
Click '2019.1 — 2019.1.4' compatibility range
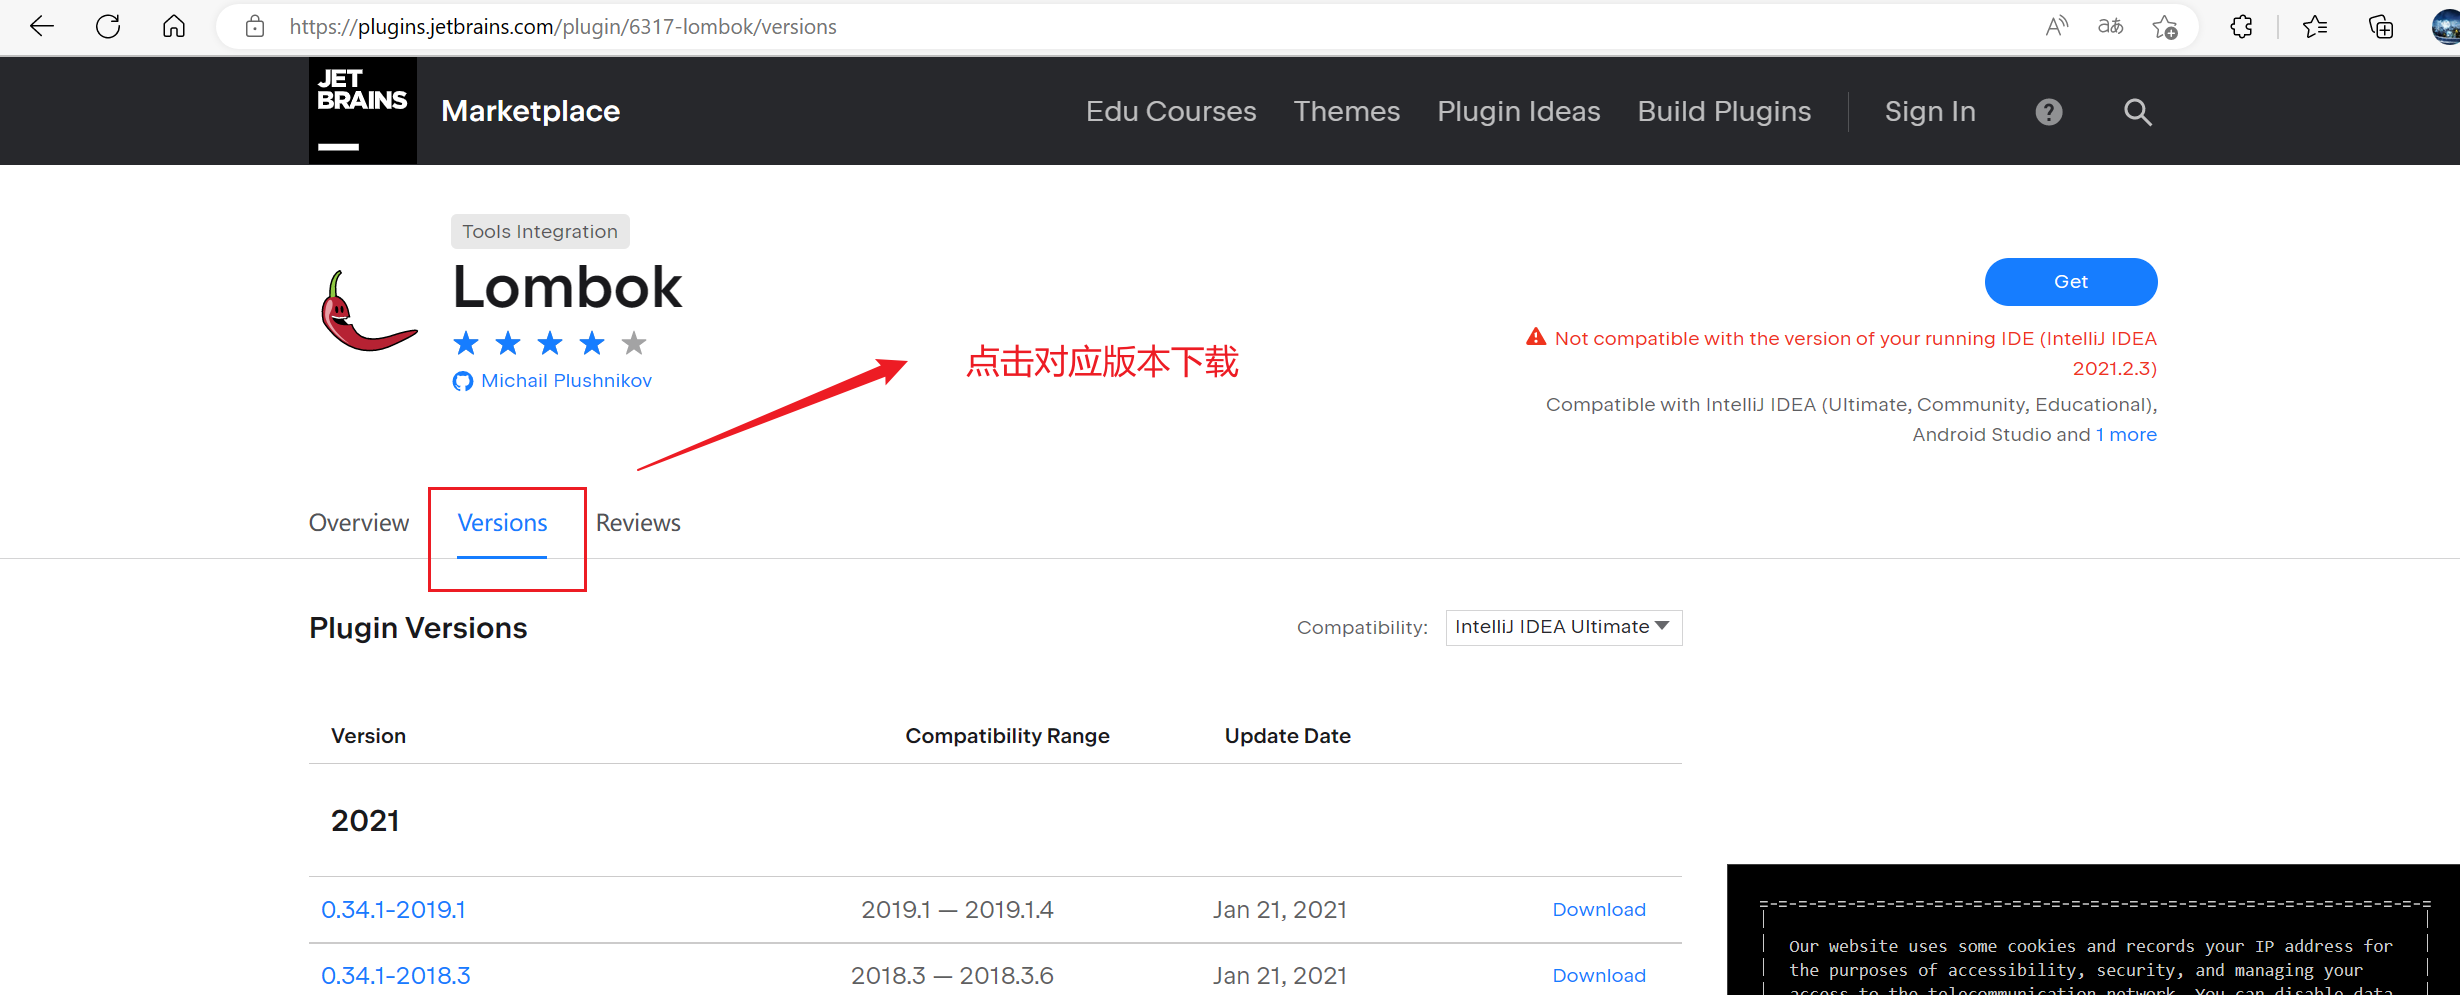point(957,910)
